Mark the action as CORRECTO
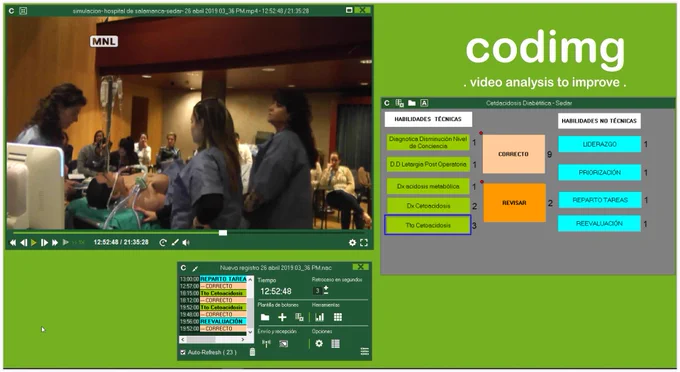Viewport: 680px width, 372px height. pyautogui.click(x=513, y=154)
